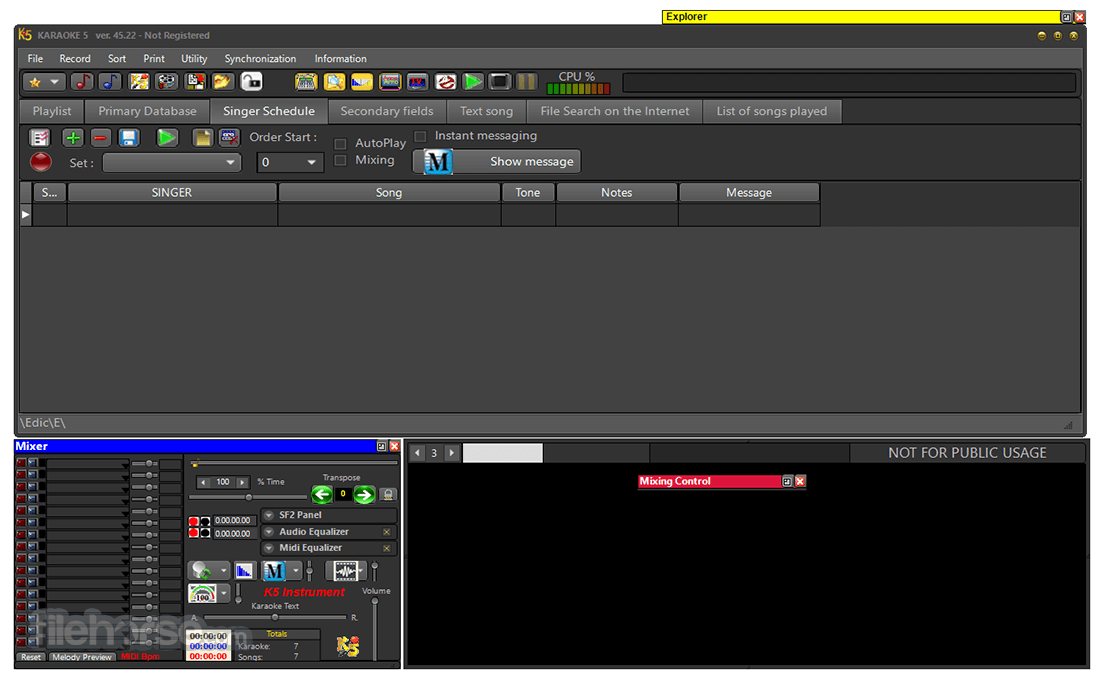Click the Reset button in Mixer
The height and width of the screenshot is (681, 1100).
pos(31,657)
